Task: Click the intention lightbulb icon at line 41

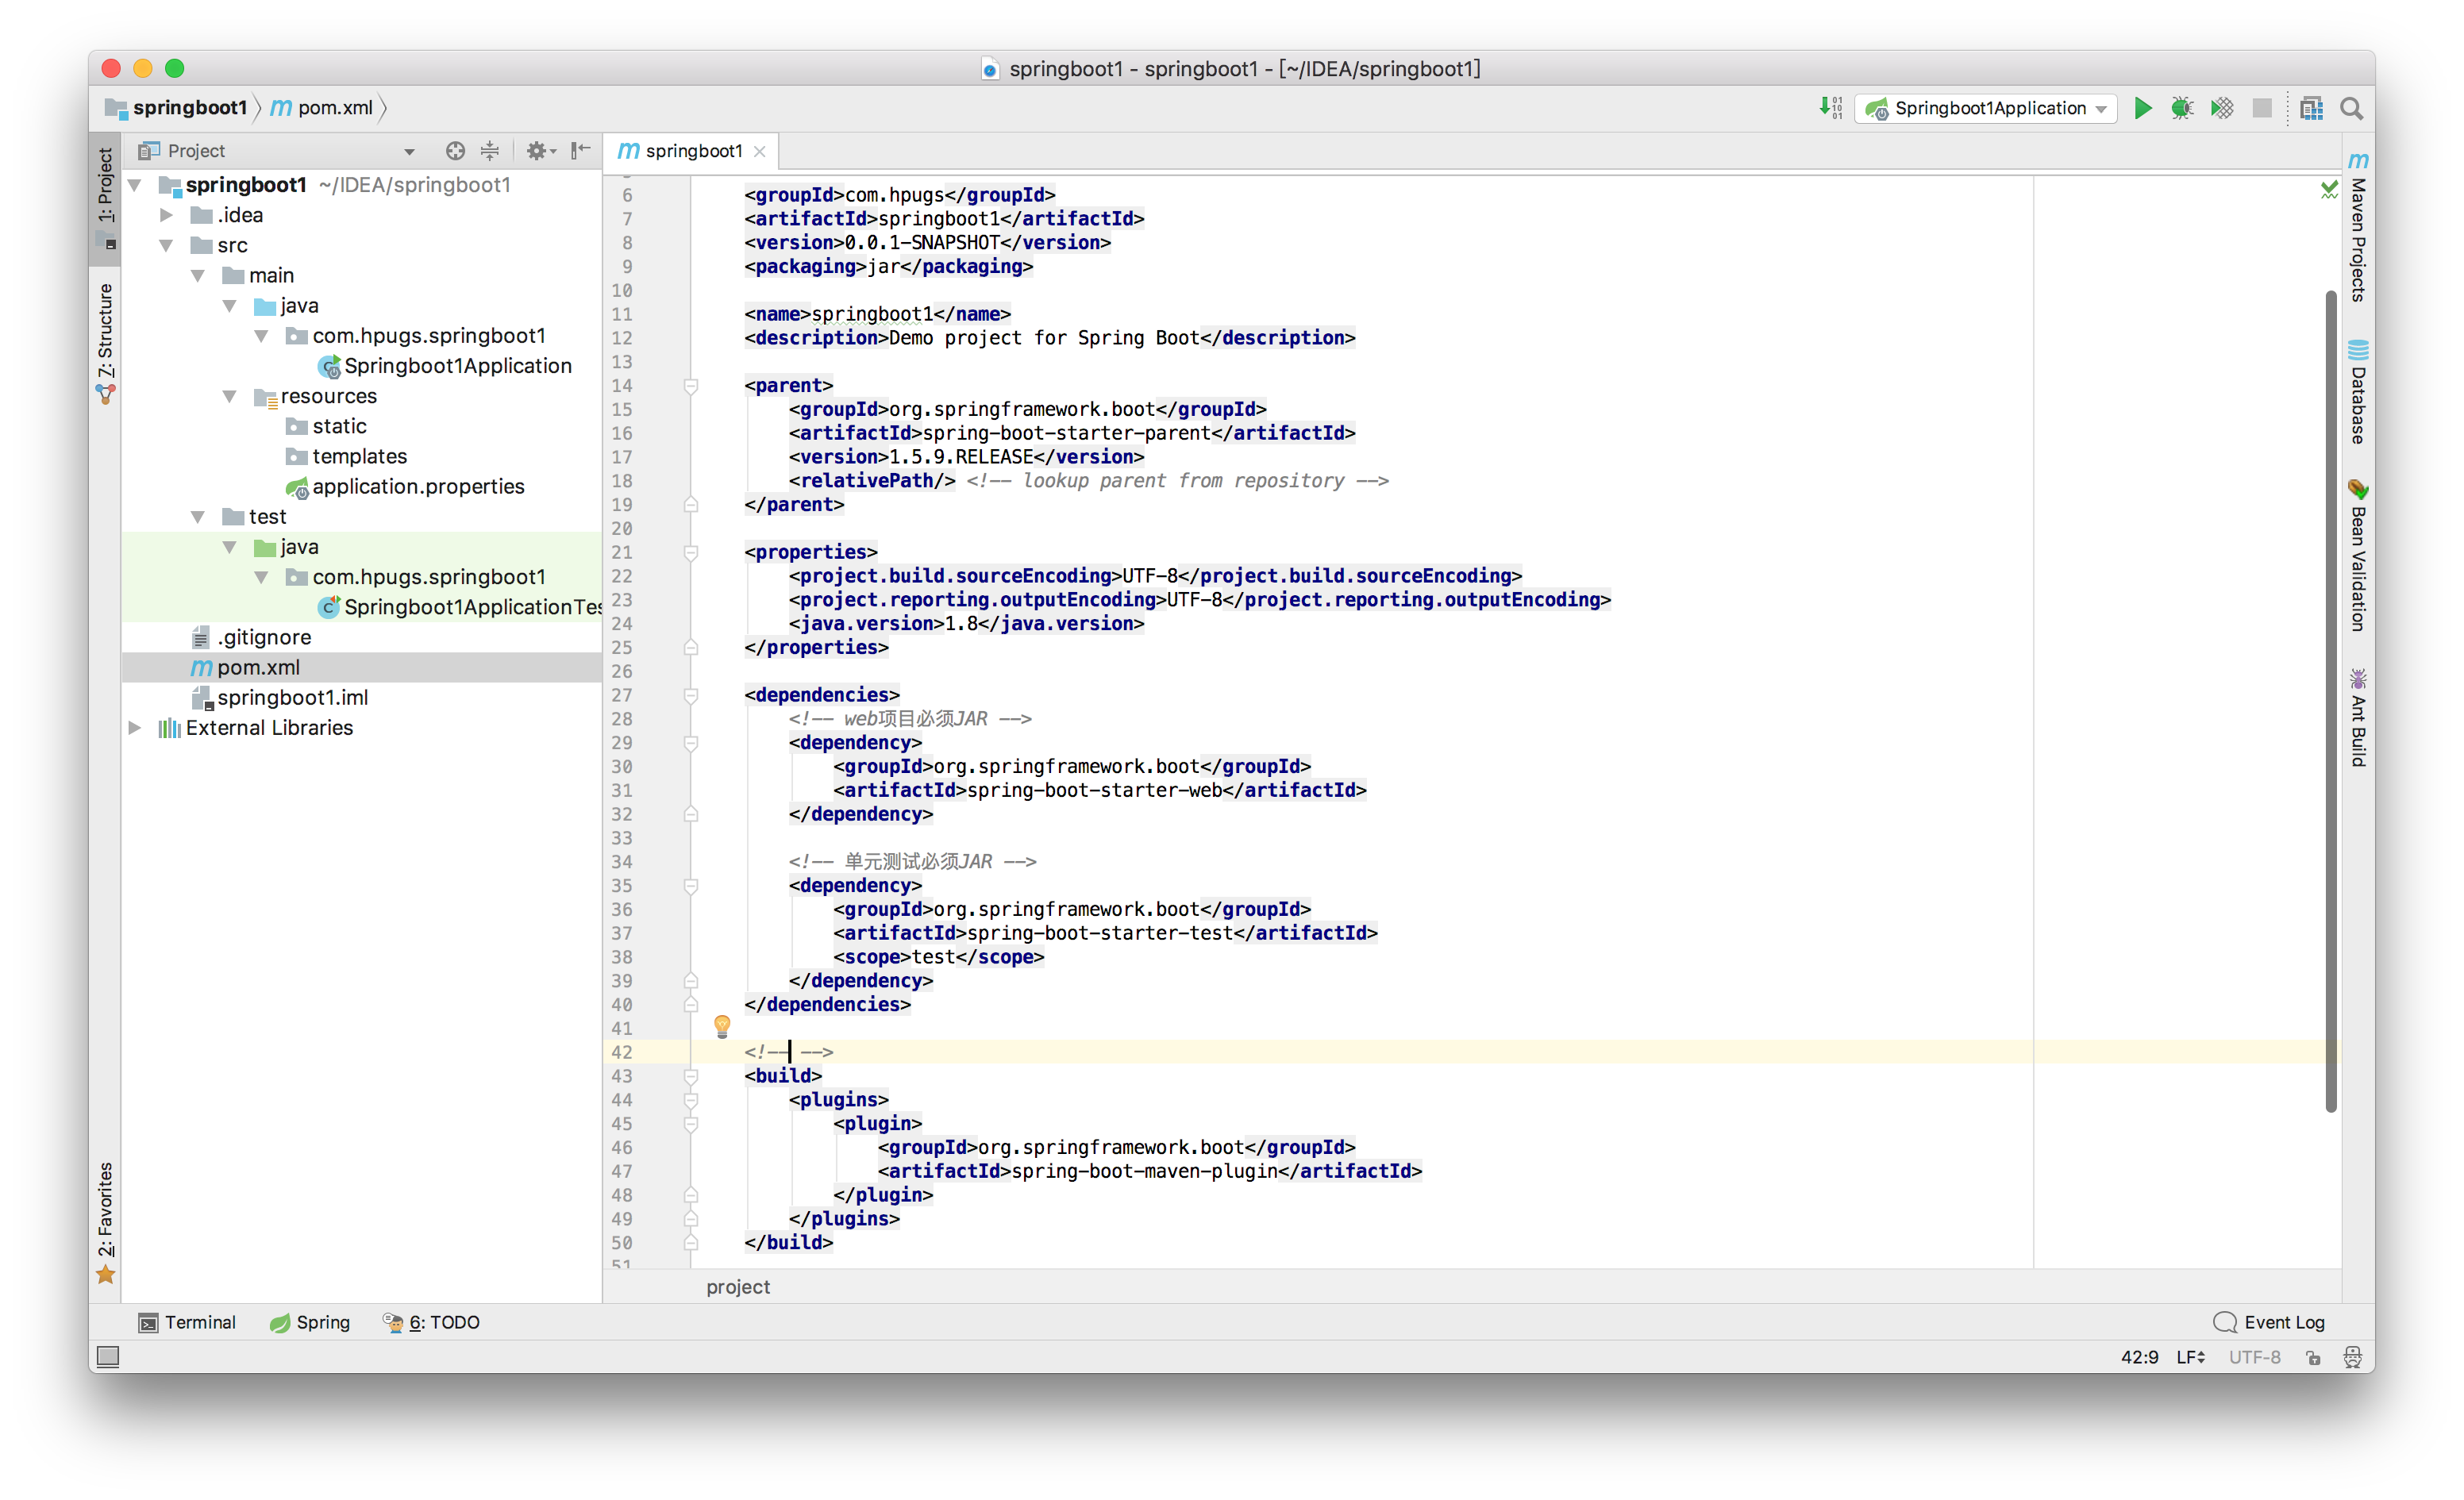Action: click(722, 1026)
